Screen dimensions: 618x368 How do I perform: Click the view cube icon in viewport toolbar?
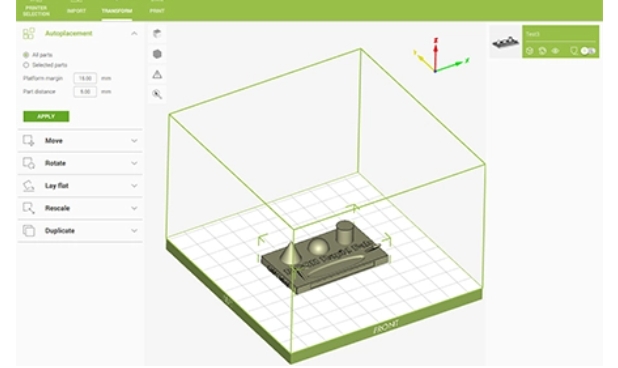point(157,34)
